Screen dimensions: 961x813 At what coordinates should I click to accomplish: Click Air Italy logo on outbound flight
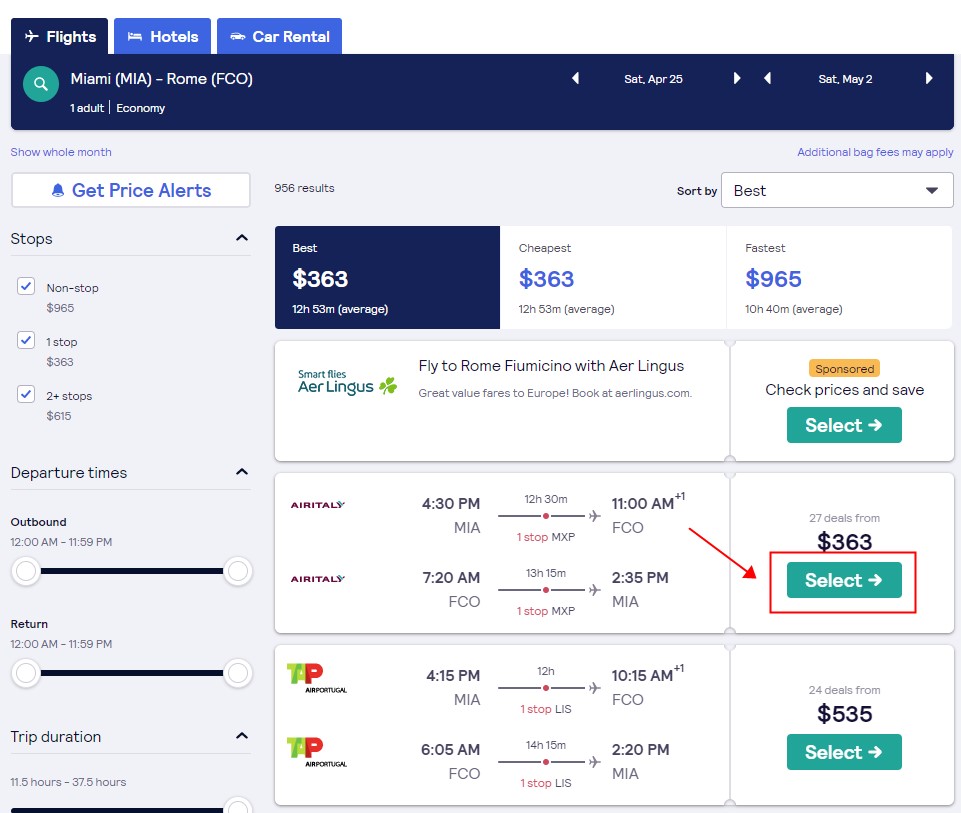(317, 505)
